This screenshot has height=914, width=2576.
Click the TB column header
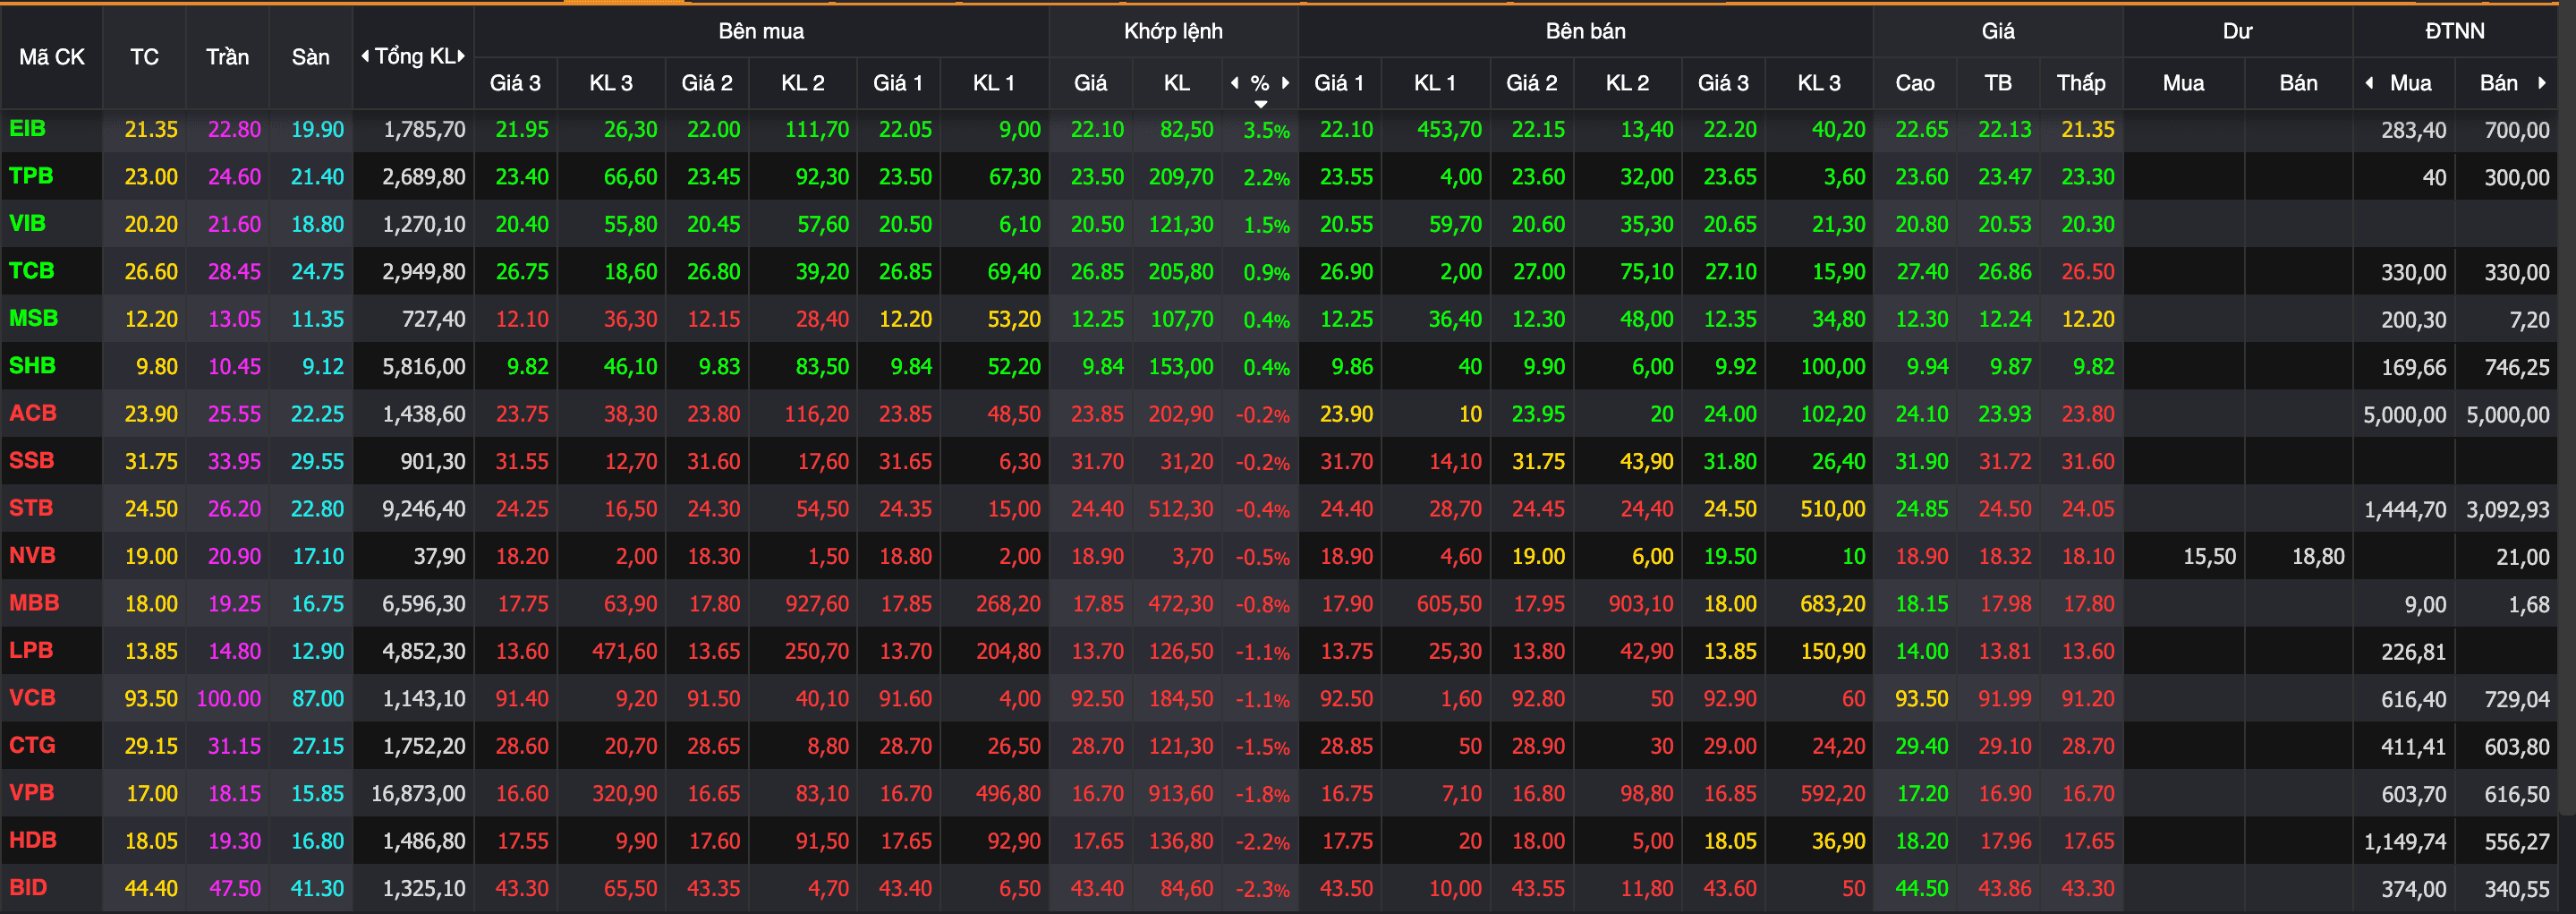pyautogui.click(x=1998, y=83)
